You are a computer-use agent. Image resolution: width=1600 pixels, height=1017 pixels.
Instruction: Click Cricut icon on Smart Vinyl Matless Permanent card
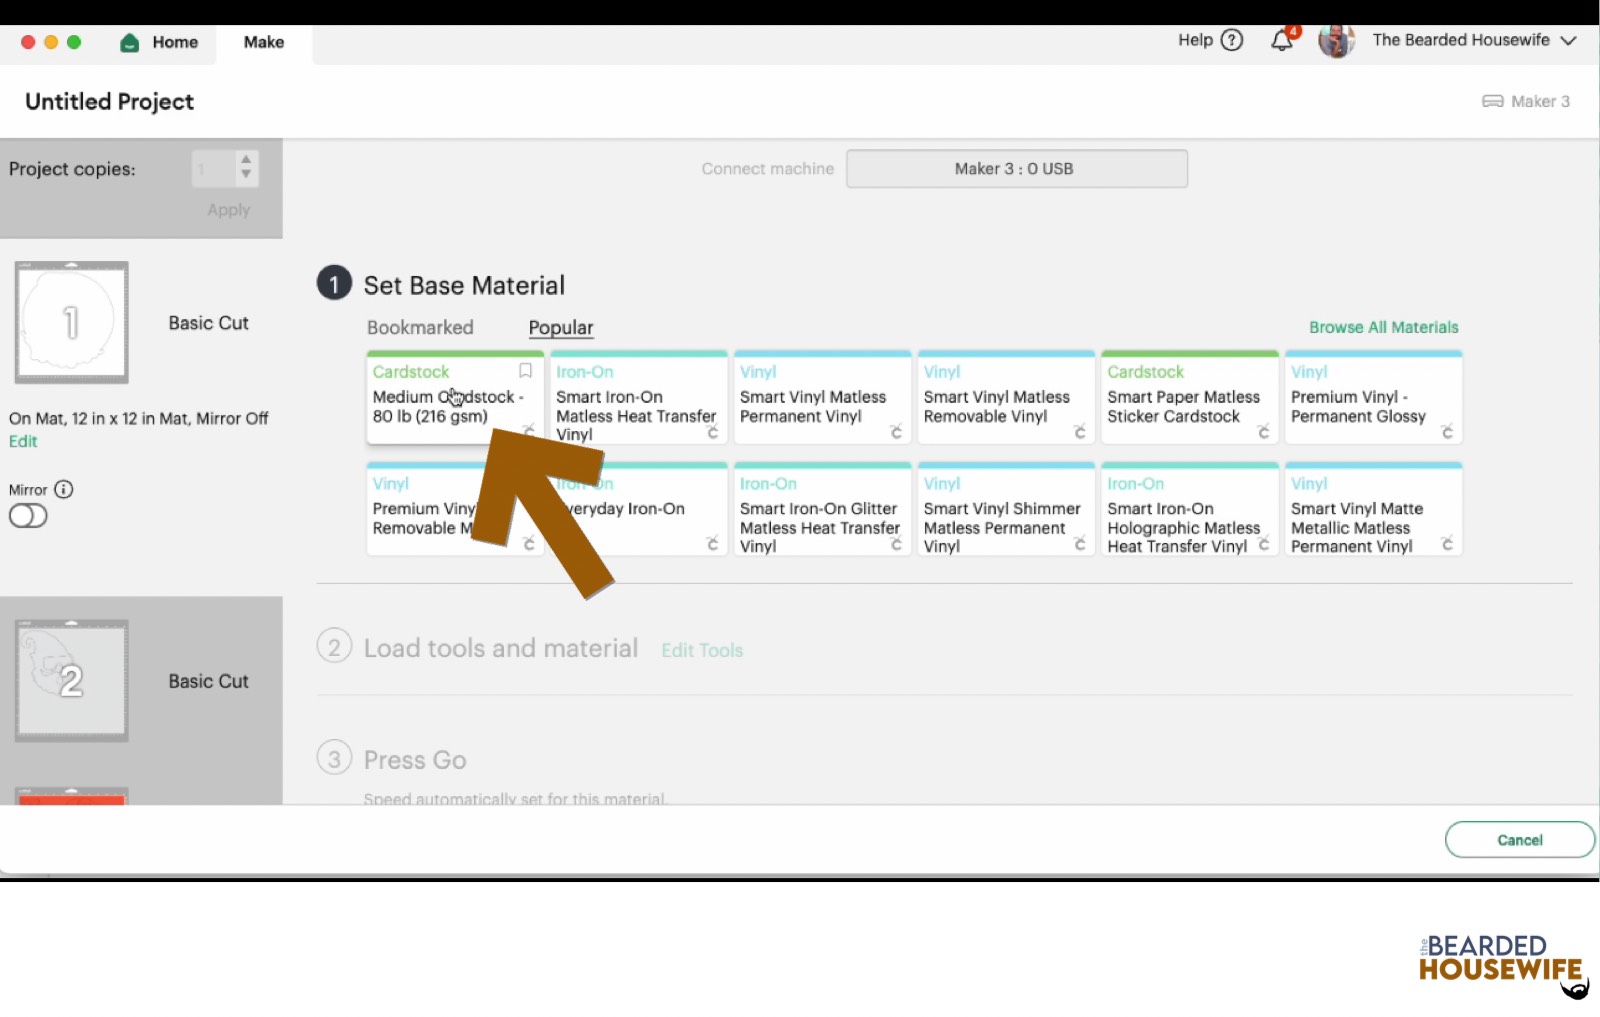click(x=896, y=432)
